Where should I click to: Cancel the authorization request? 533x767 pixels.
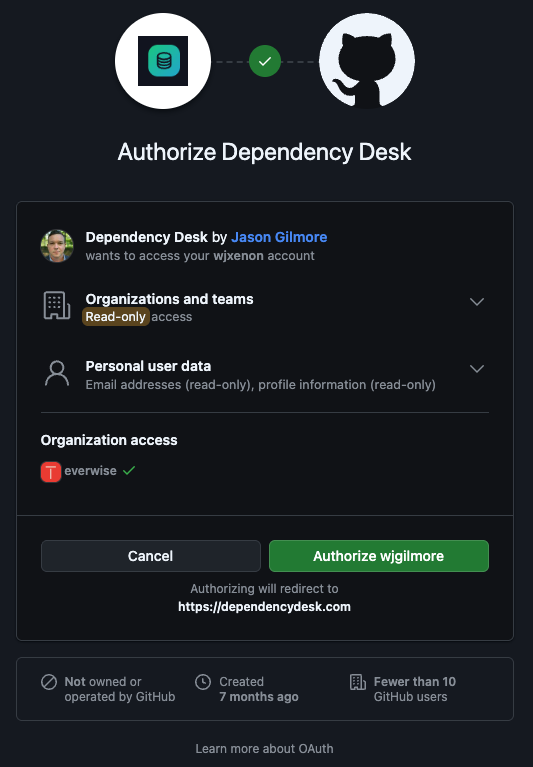[151, 556]
